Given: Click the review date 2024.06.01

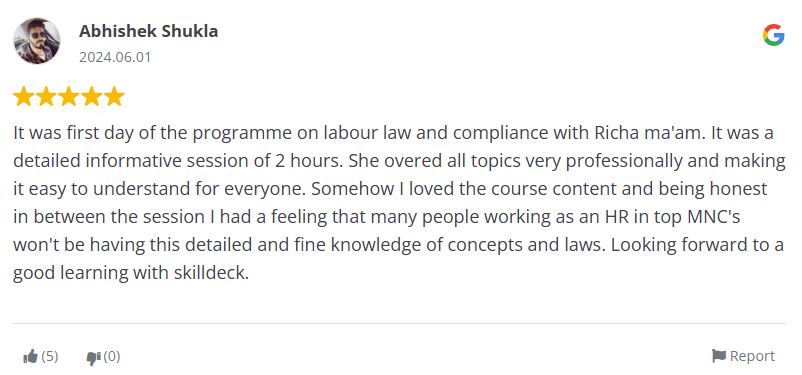Looking at the screenshot, I should point(115,57).
